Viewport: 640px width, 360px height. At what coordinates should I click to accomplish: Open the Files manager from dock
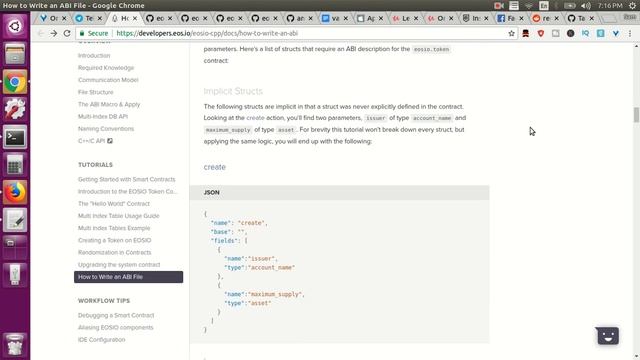[15, 54]
